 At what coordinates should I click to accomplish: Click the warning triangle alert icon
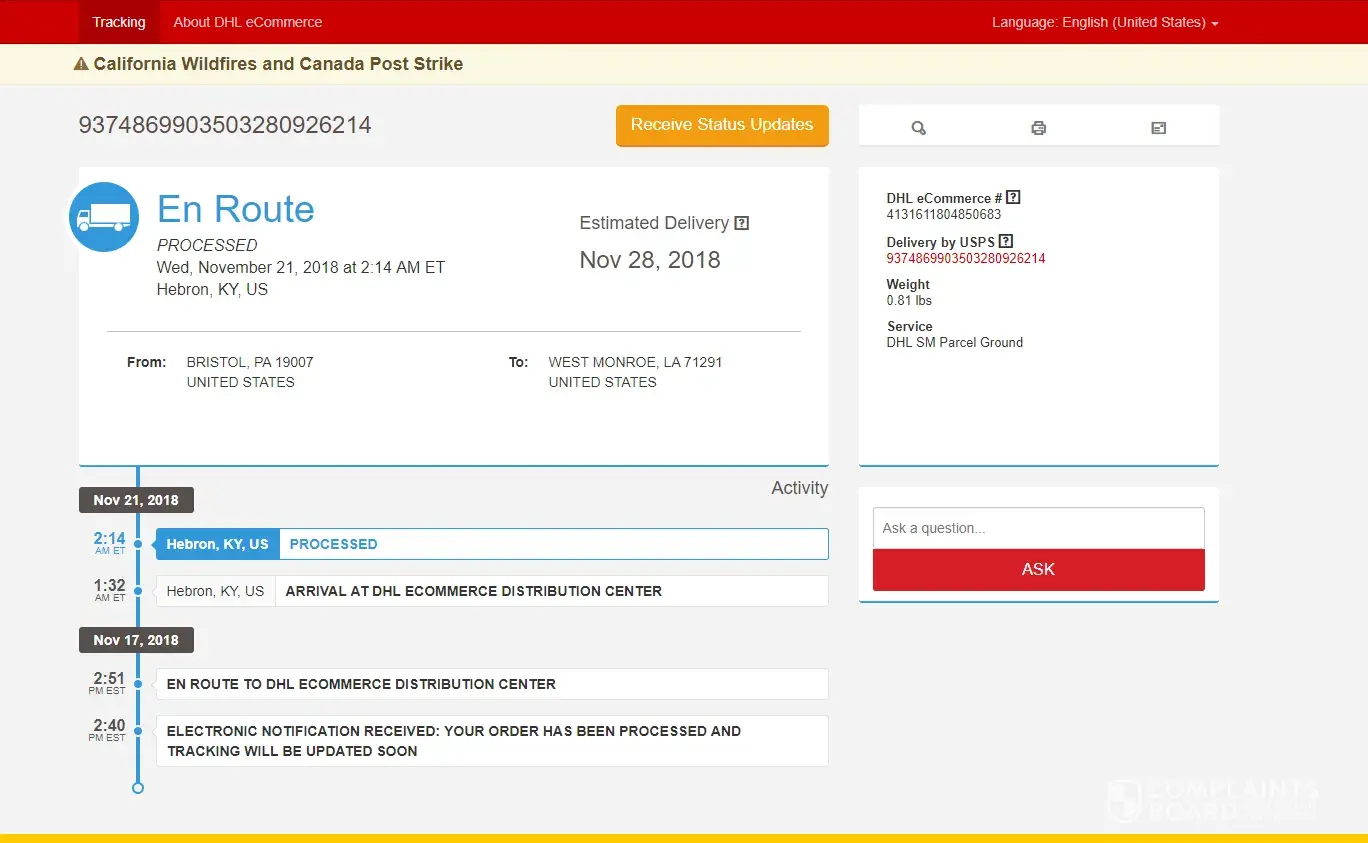point(81,64)
